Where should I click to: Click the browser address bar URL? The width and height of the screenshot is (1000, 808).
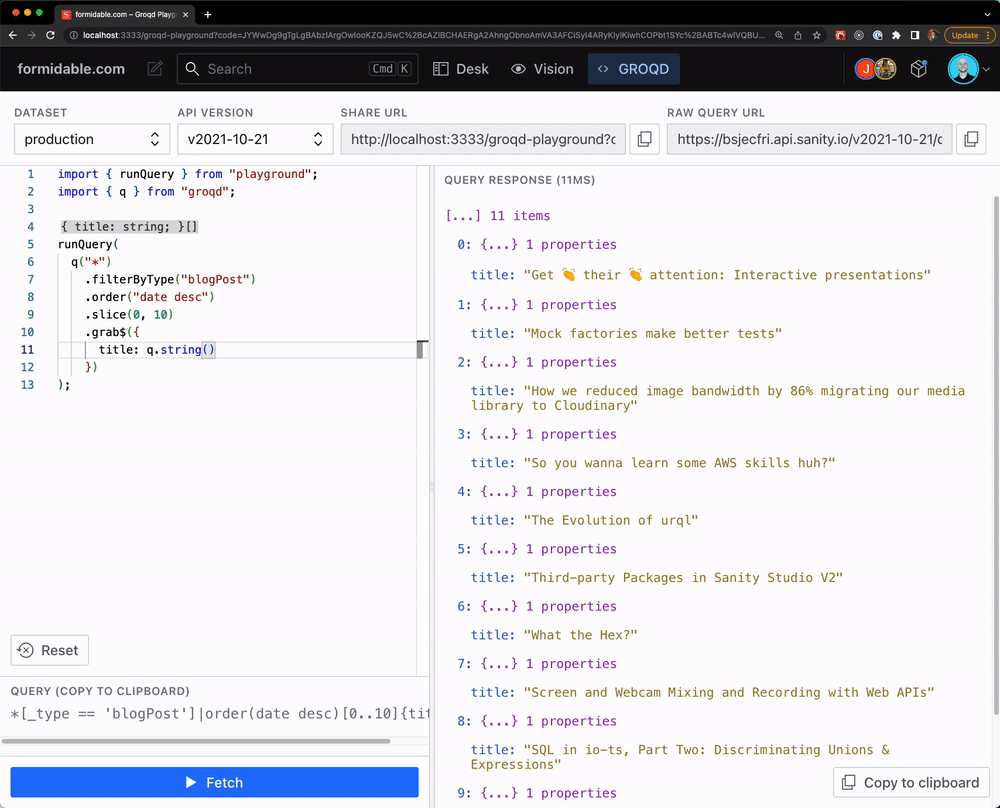click(x=423, y=35)
